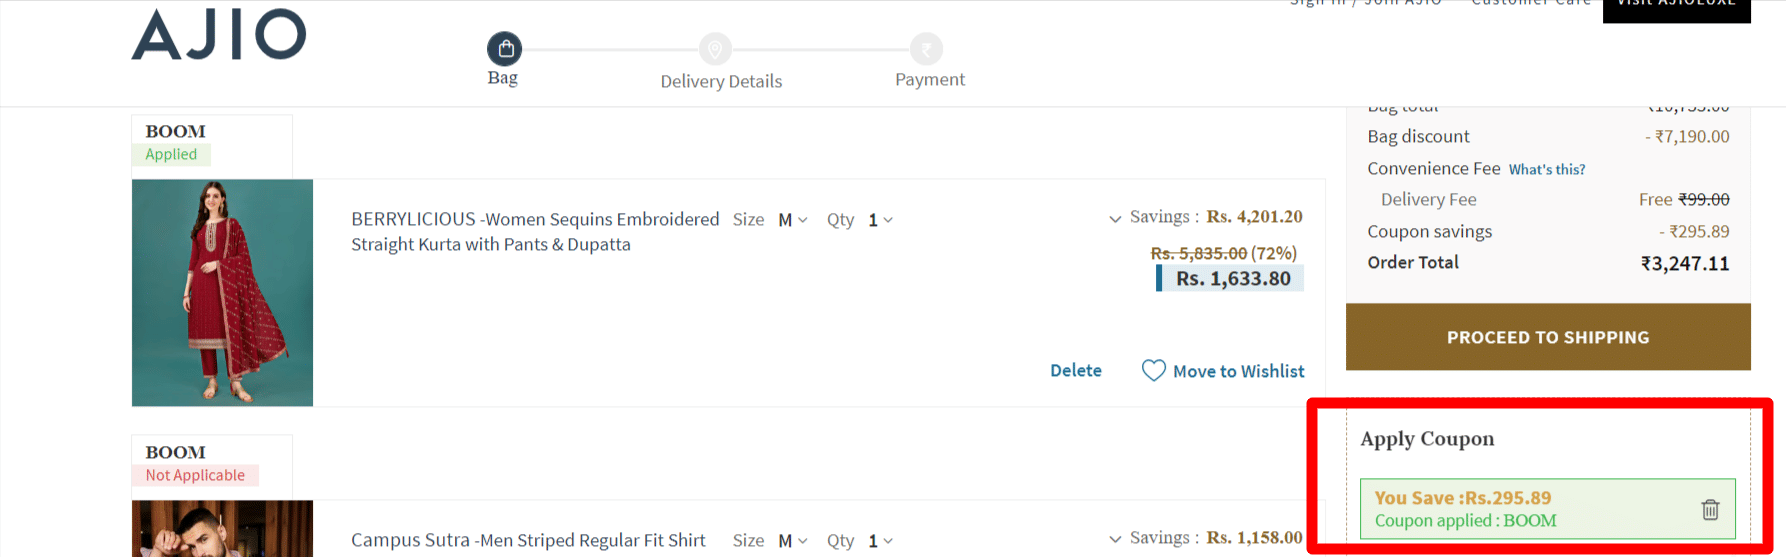Open Size dropdown for the Berrylicious kurta

point(792,220)
